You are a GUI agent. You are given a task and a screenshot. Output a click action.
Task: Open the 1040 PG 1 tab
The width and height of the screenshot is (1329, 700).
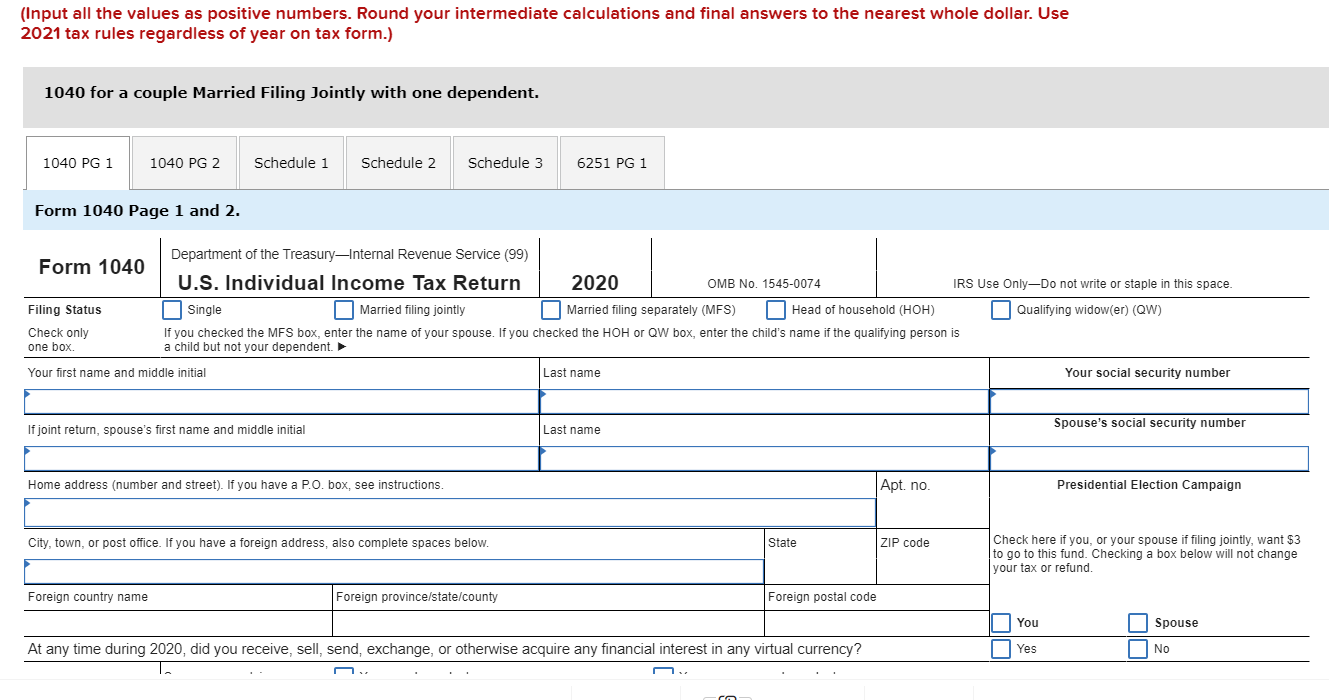pyautogui.click(x=78, y=163)
